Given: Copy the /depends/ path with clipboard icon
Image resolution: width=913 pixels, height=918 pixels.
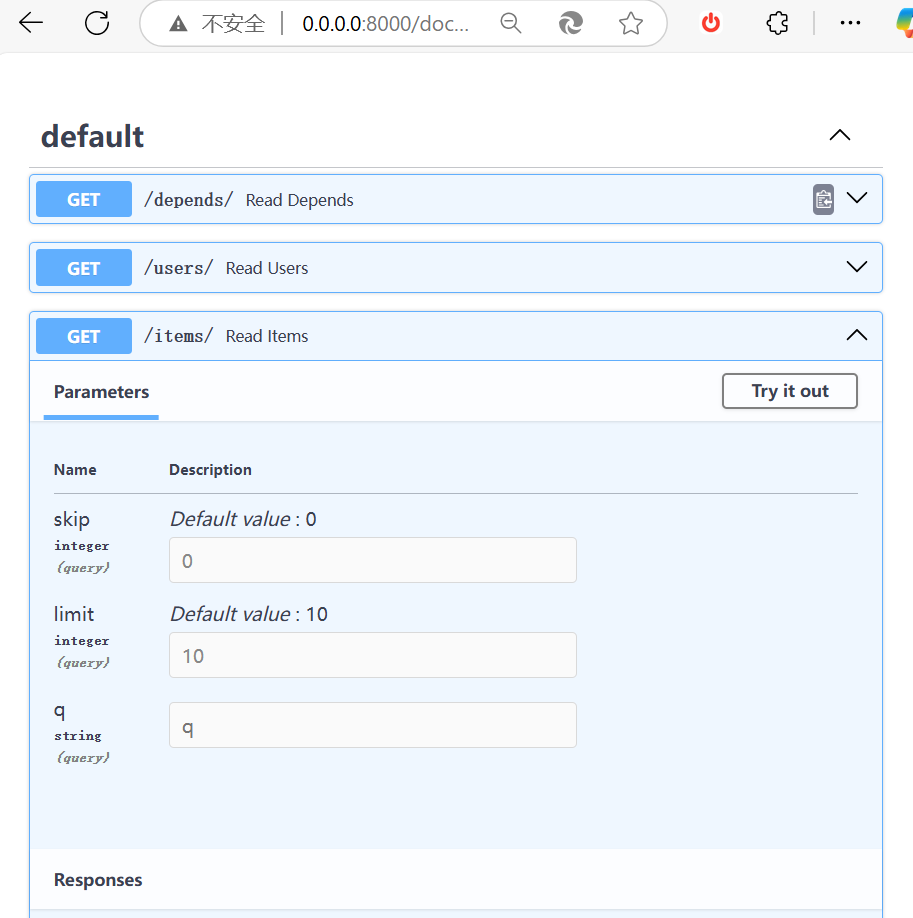Looking at the screenshot, I should coord(823,200).
